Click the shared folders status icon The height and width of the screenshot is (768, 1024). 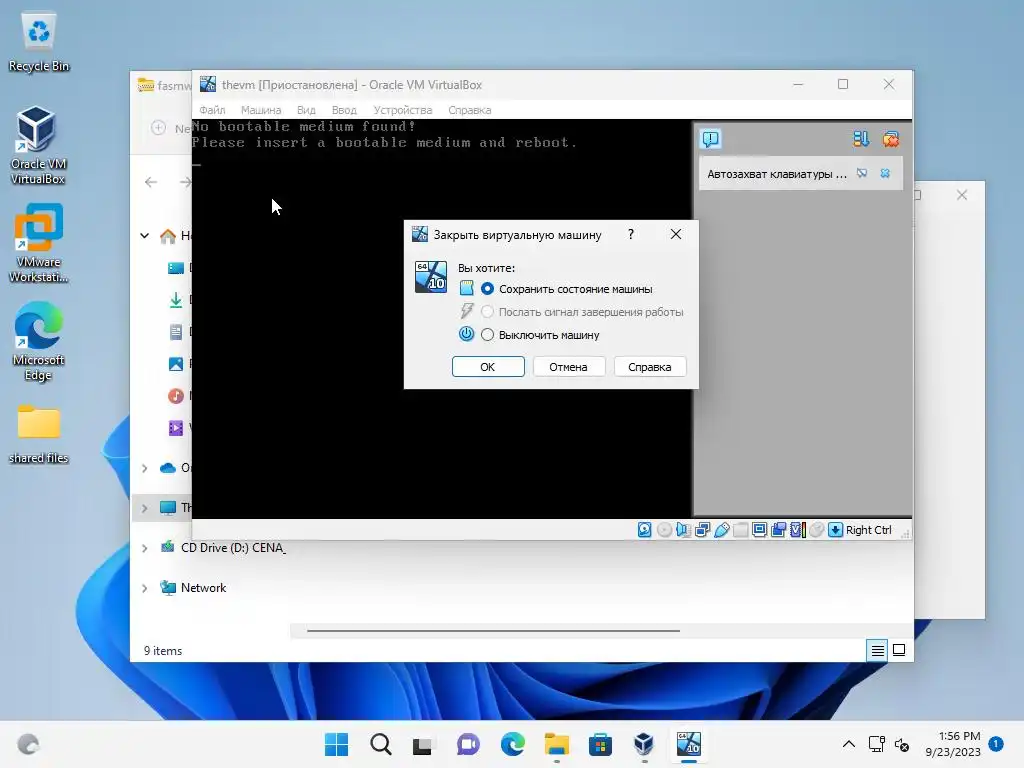(x=741, y=530)
